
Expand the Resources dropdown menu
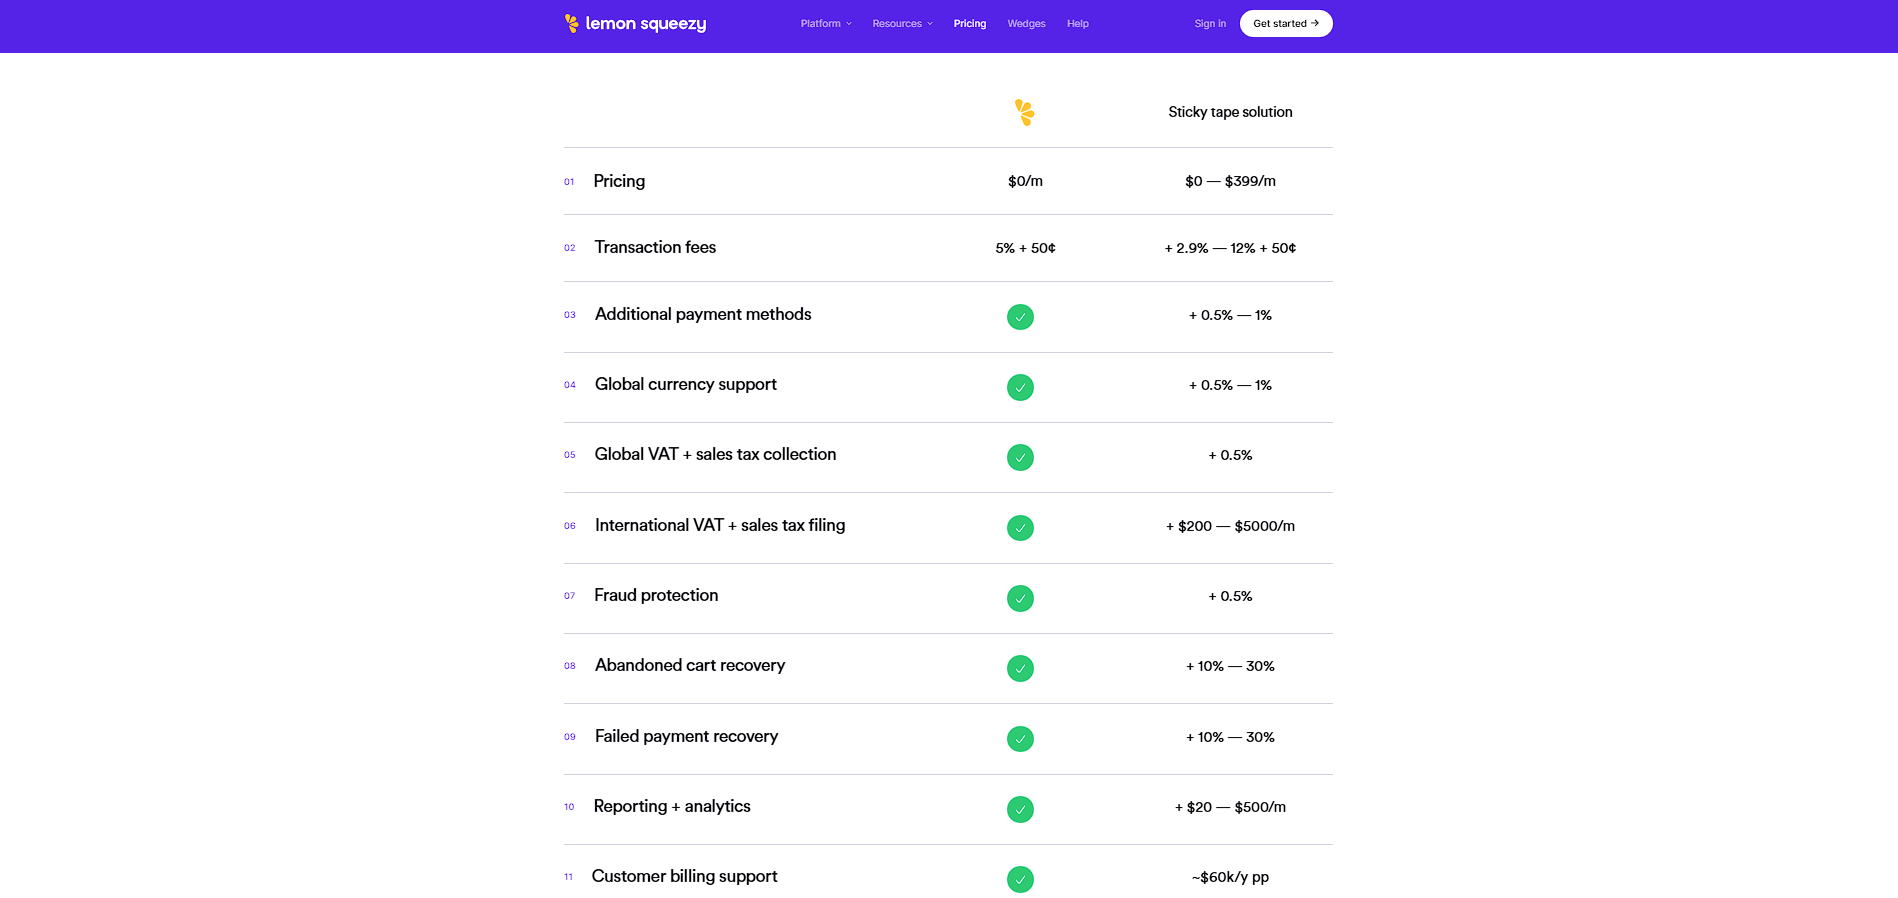point(902,23)
